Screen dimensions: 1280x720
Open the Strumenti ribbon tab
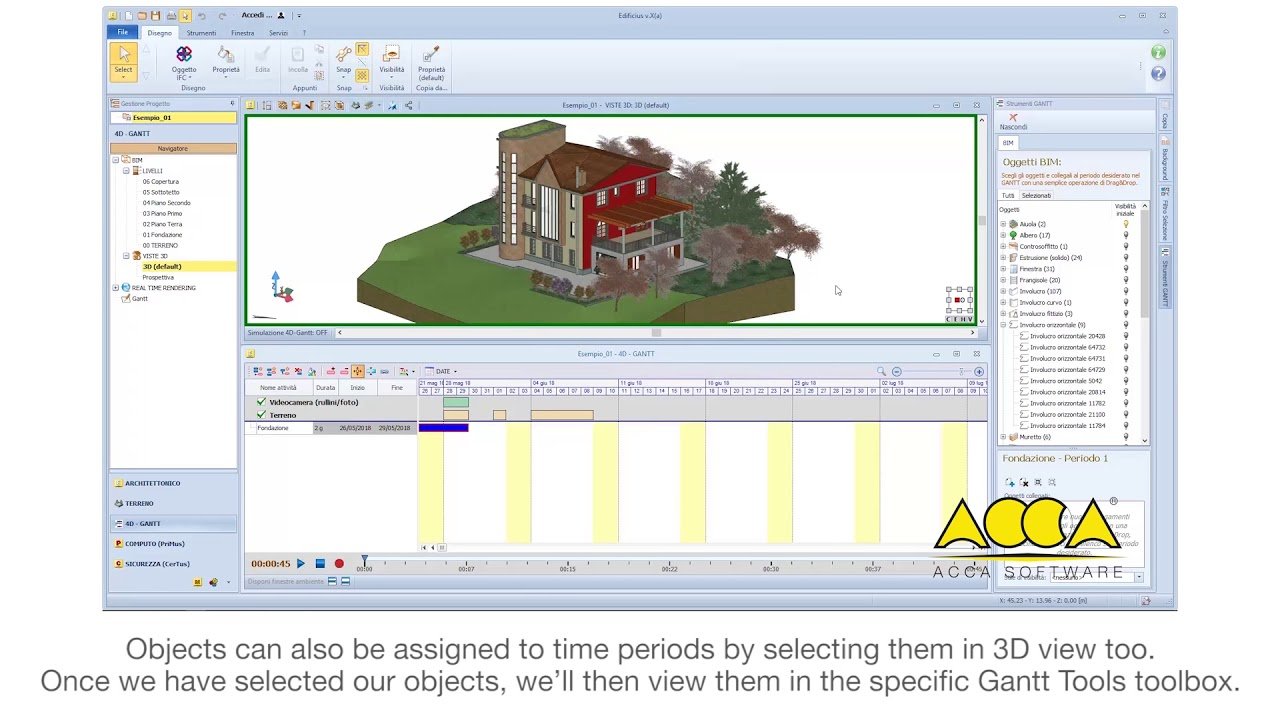(201, 33)
